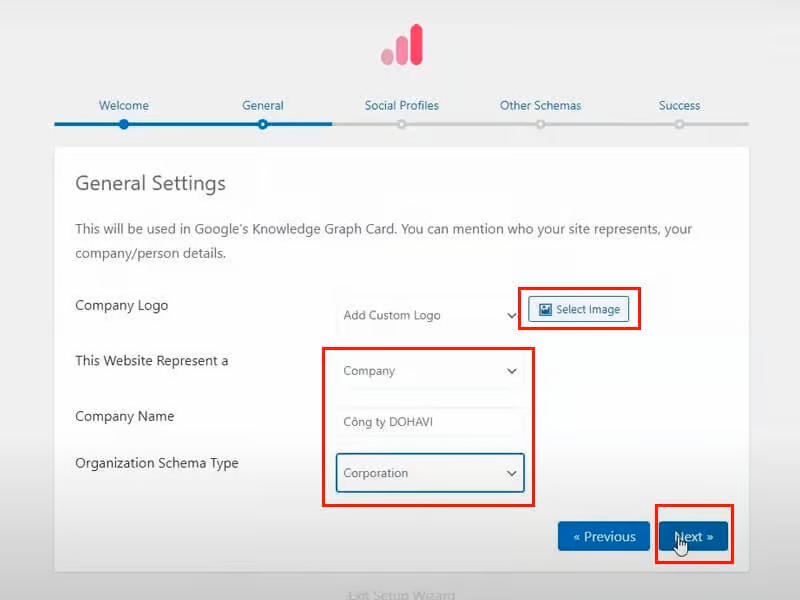
Task: Click the gray Success step dot
Action: 679,125
